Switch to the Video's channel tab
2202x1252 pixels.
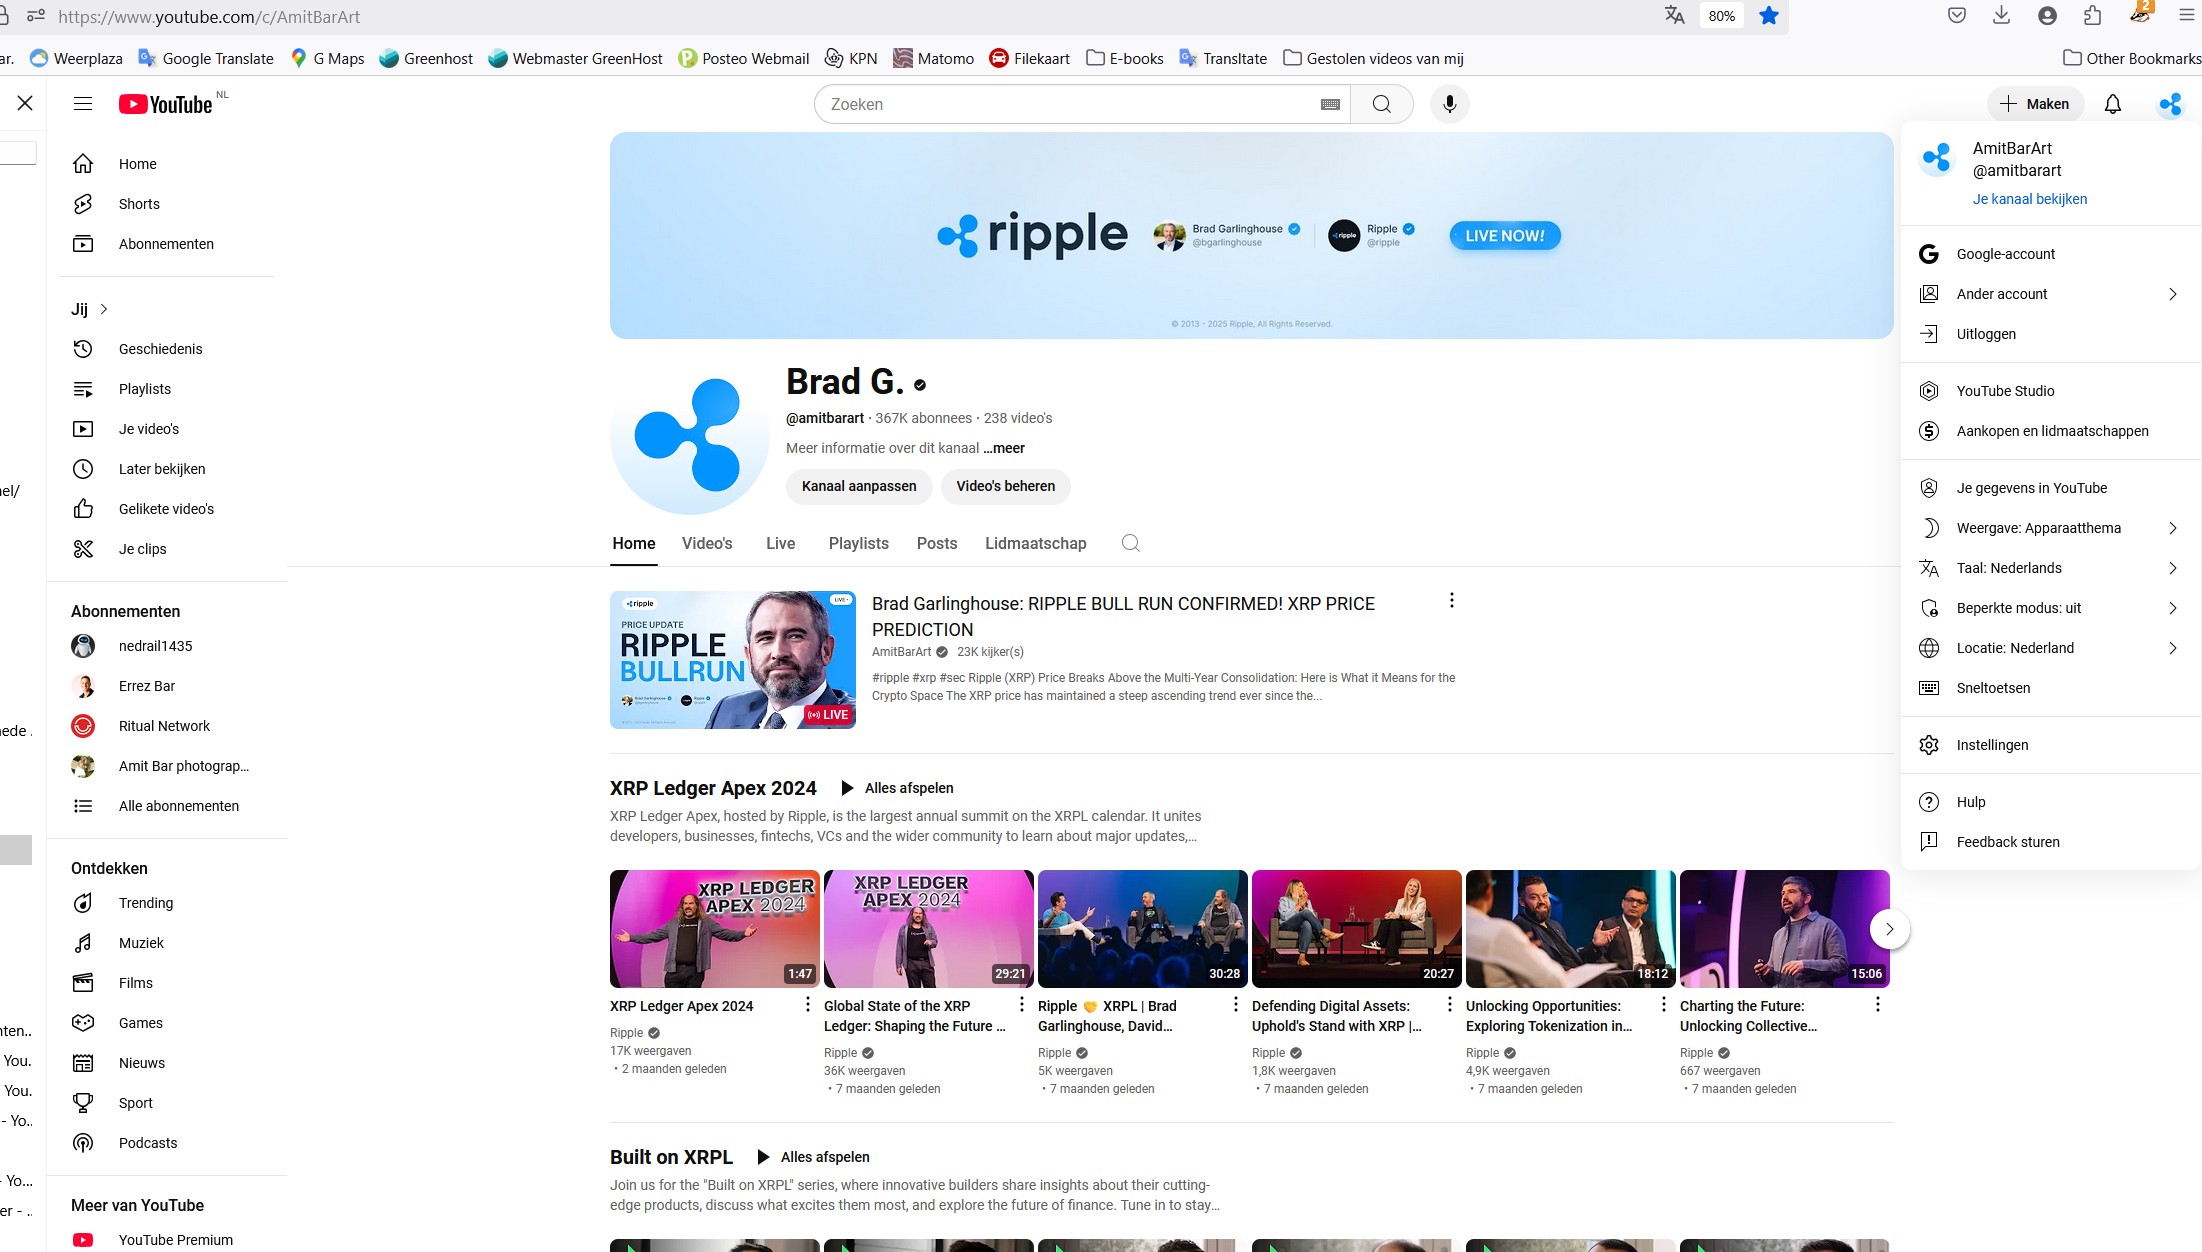[x=707, y=543]
